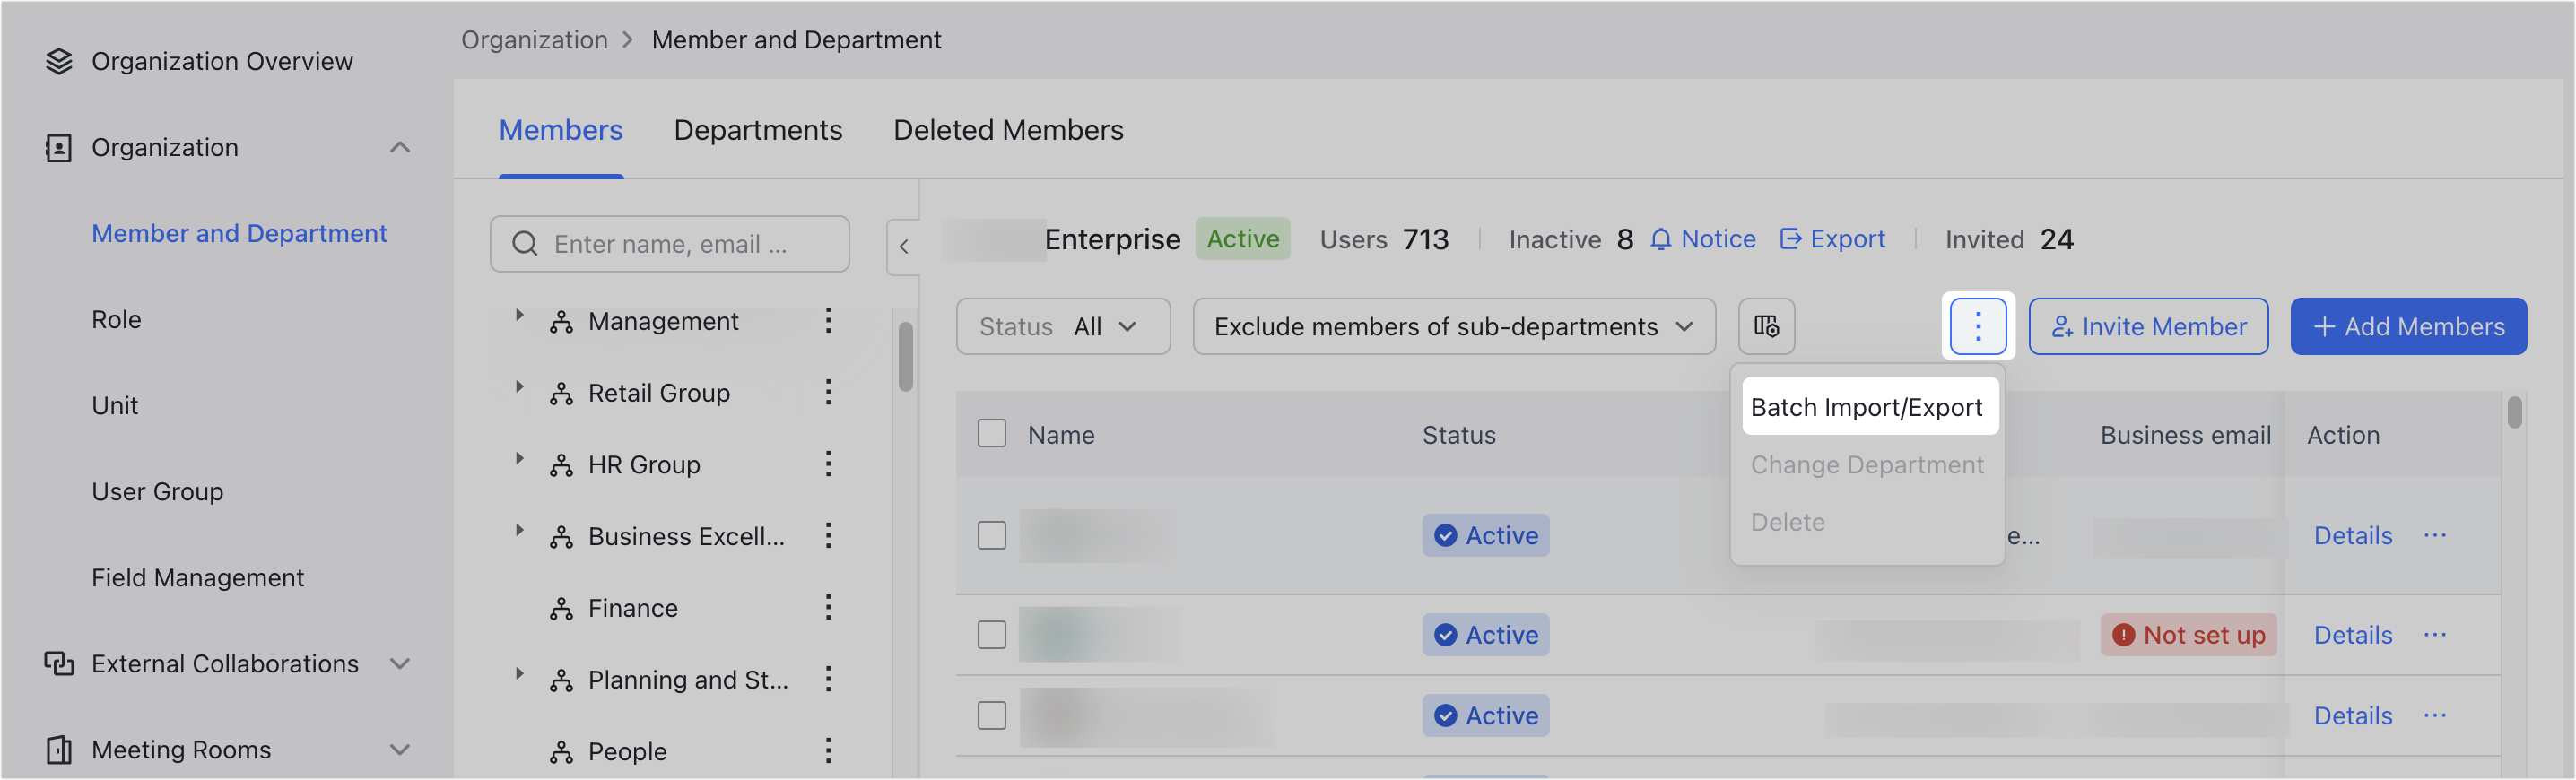Open the three-dot menu beside HR Group
This screenshot has height=780, width=2576.
pos(828,465)
